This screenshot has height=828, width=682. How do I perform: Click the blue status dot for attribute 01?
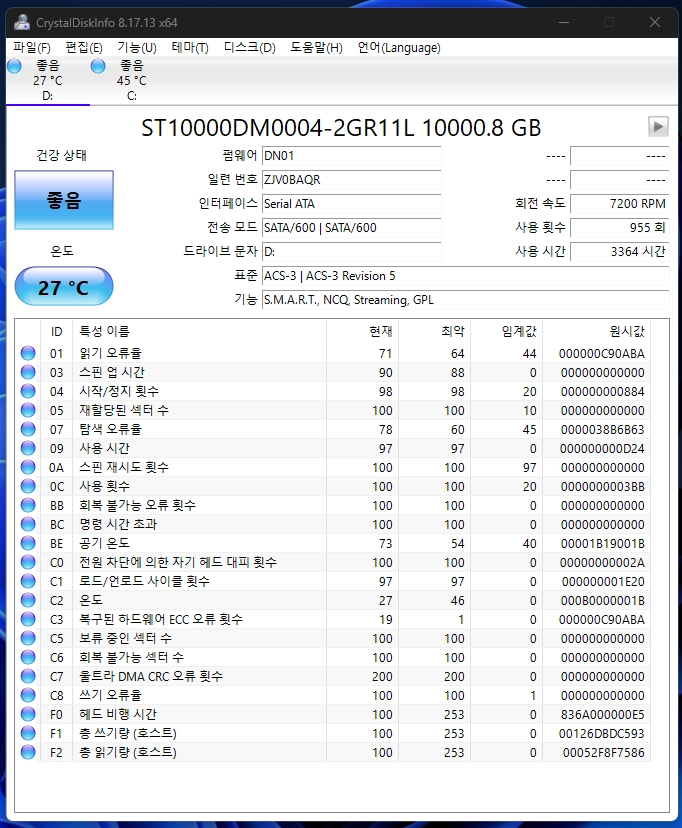[28, 353]
